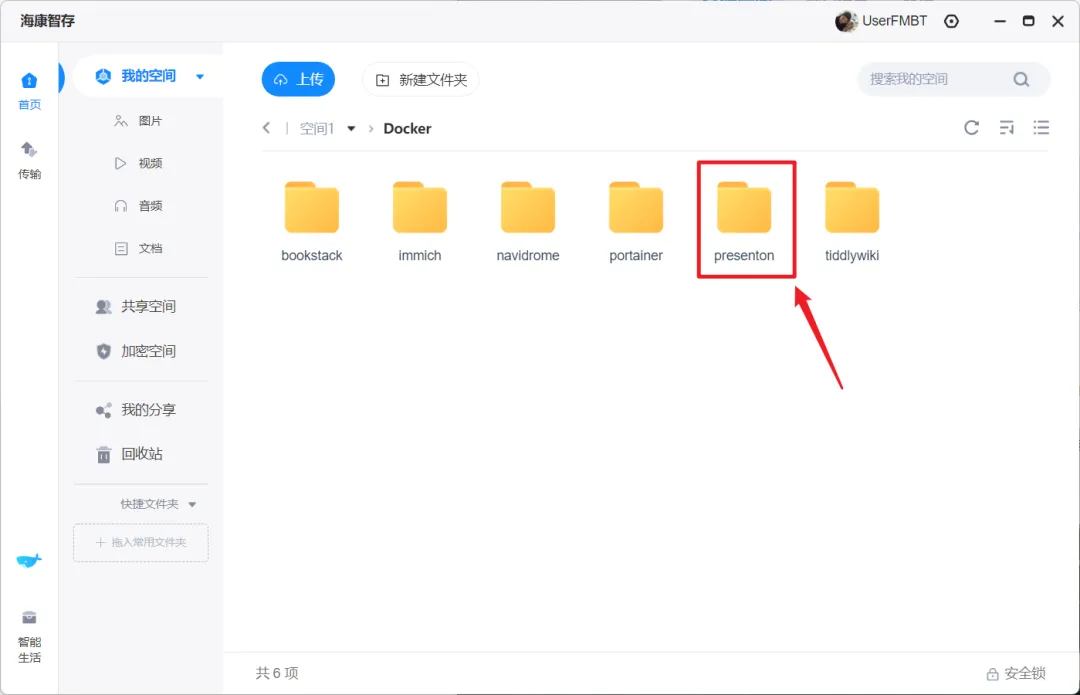Click the Docker breadcrumb text

(x=407, y=129)
